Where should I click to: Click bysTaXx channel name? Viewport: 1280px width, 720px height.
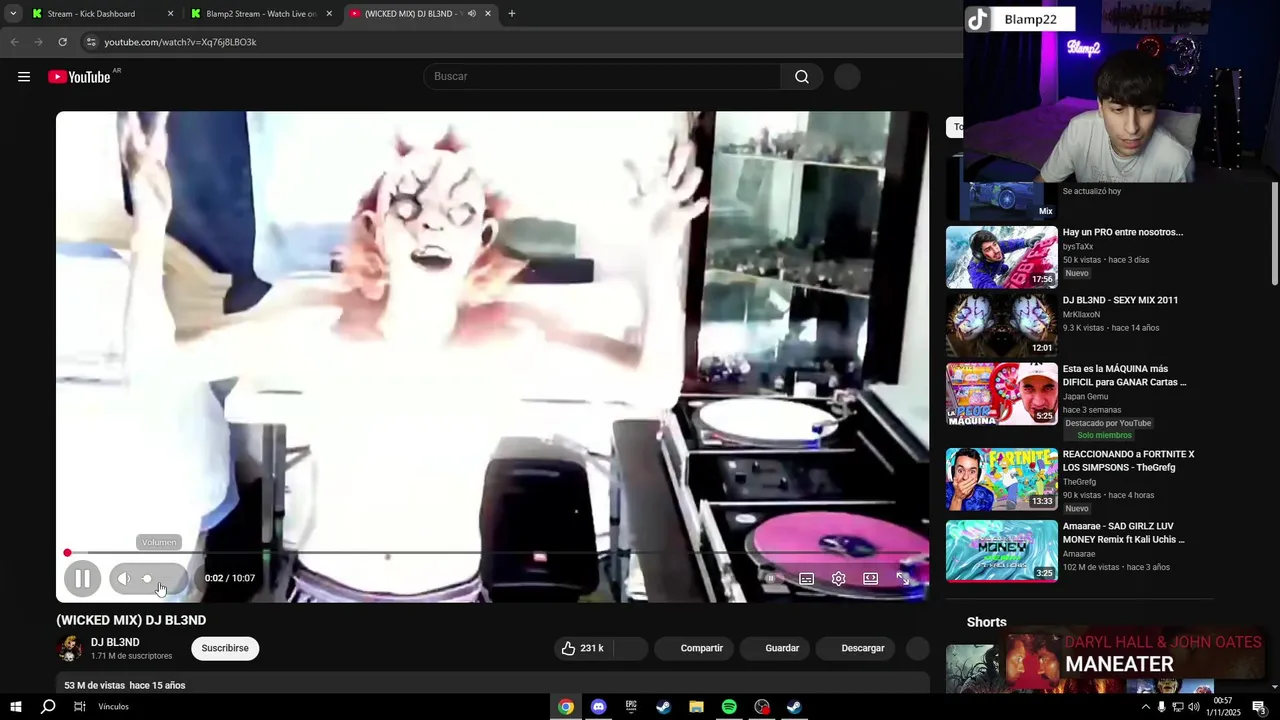click(1078, 246)
